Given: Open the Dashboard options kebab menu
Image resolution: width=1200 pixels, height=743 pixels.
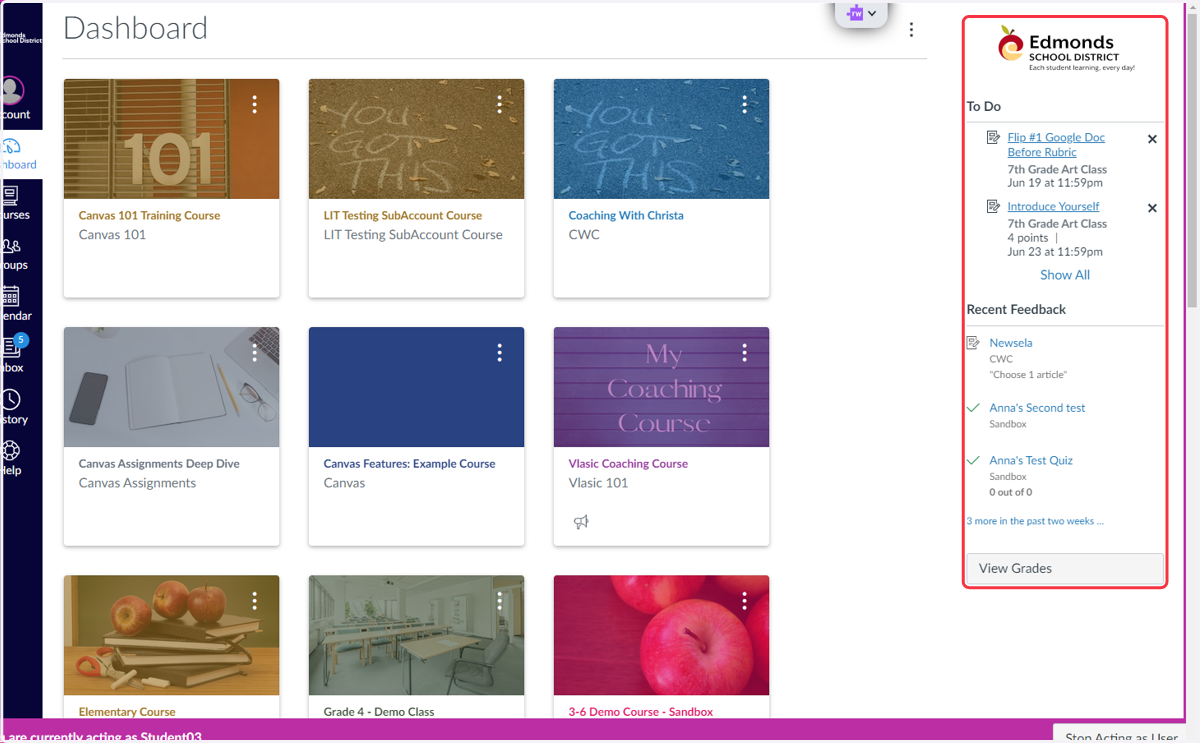Looking at the screenshot, I should click(x=911, y=30).
